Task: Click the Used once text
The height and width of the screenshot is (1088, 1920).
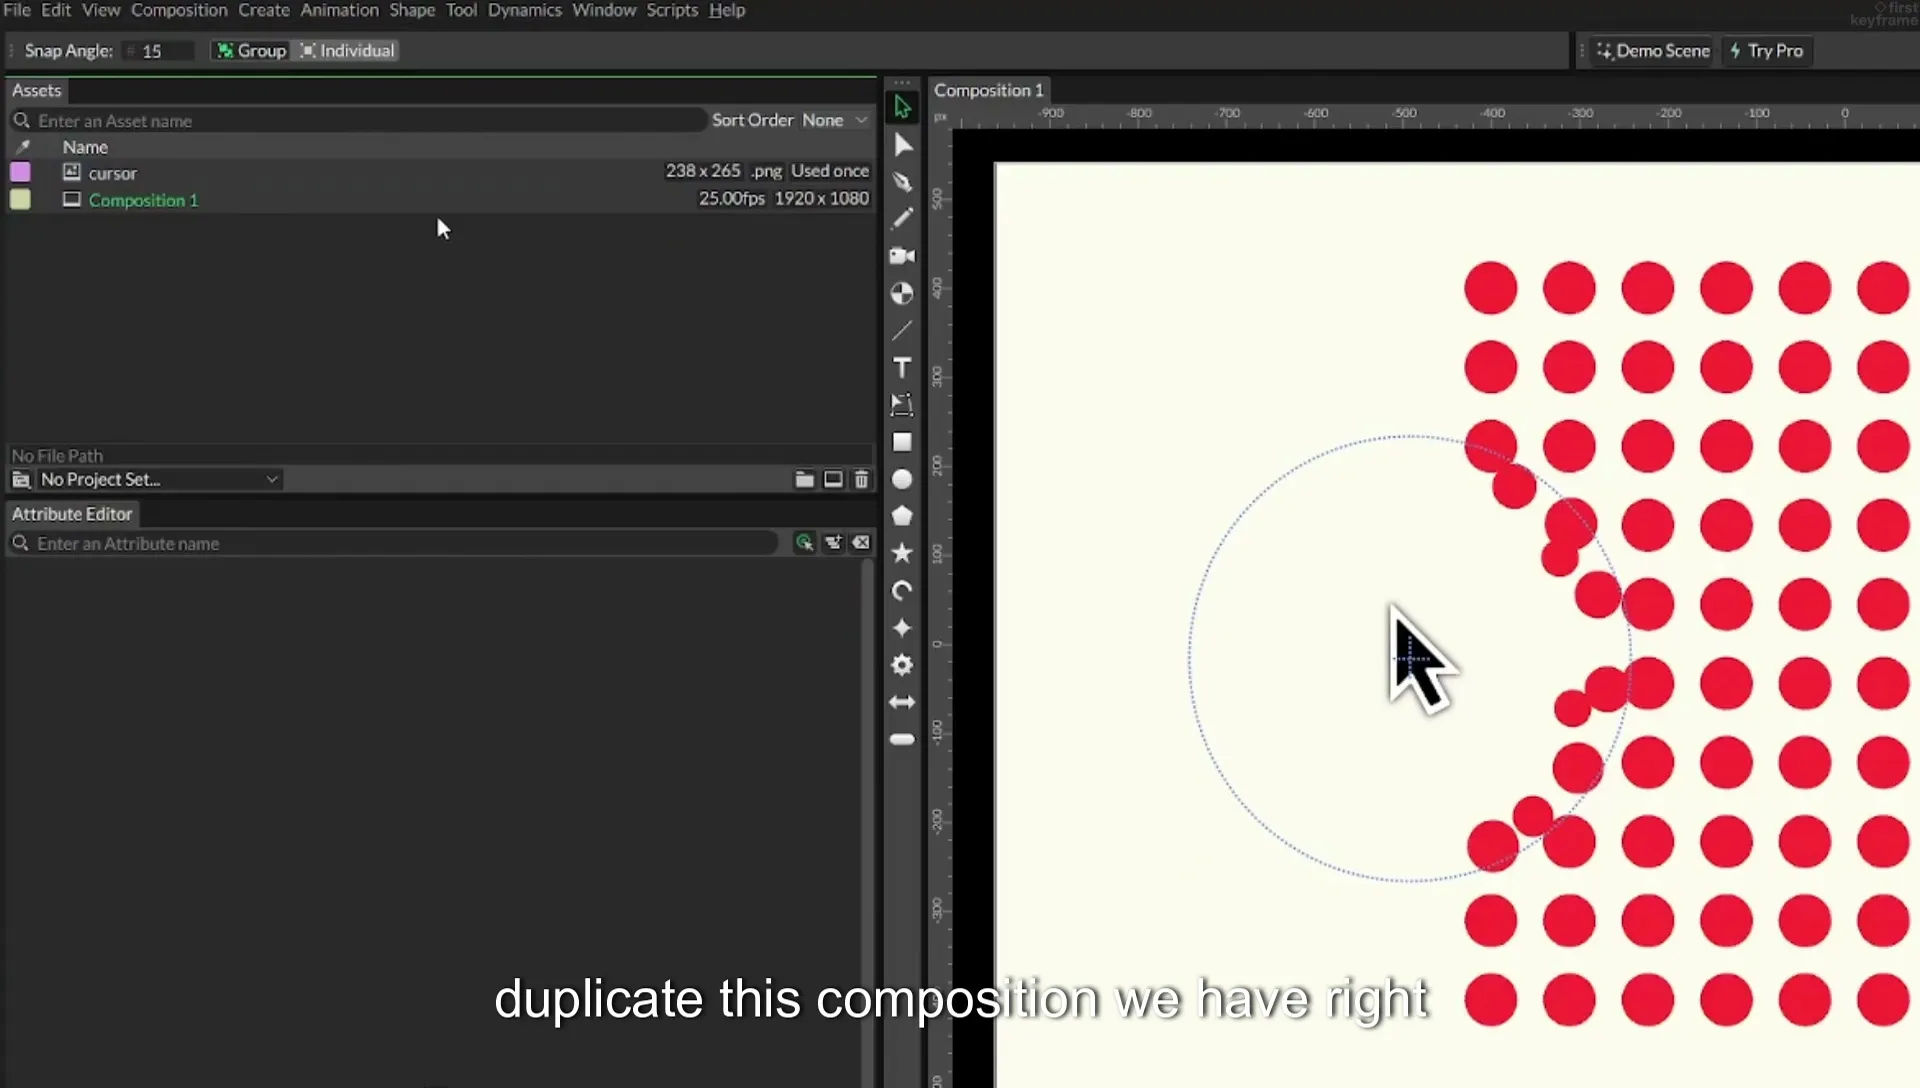Action: pos(830,171)
